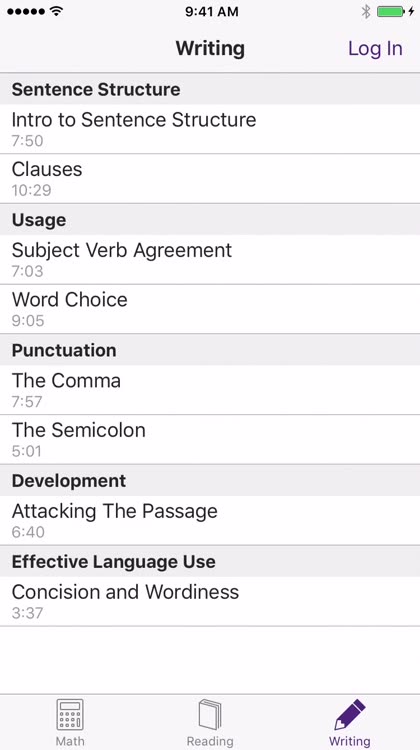This screenshot has width=420, height=750.
Task: Open Concision and Wordiness lesson
Action: [x=210, y=601]
